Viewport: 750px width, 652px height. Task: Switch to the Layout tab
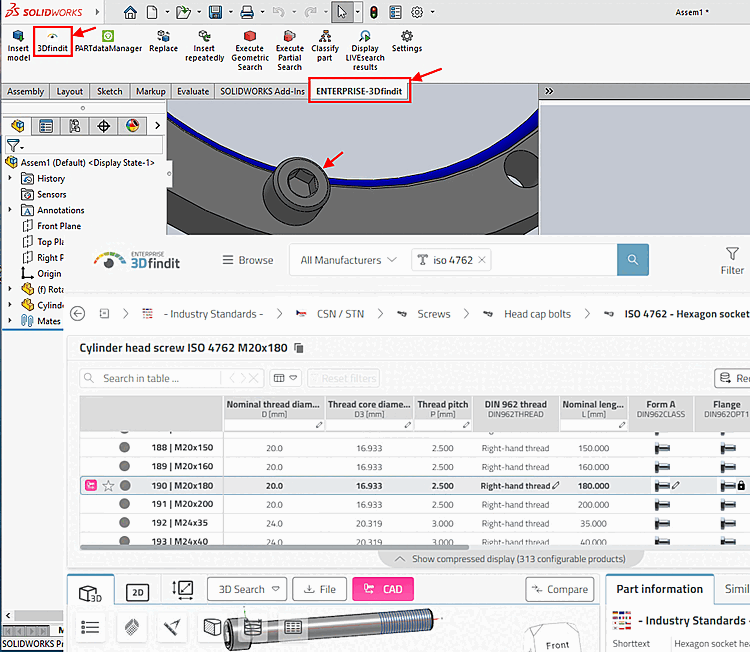[x=69, y=91]
